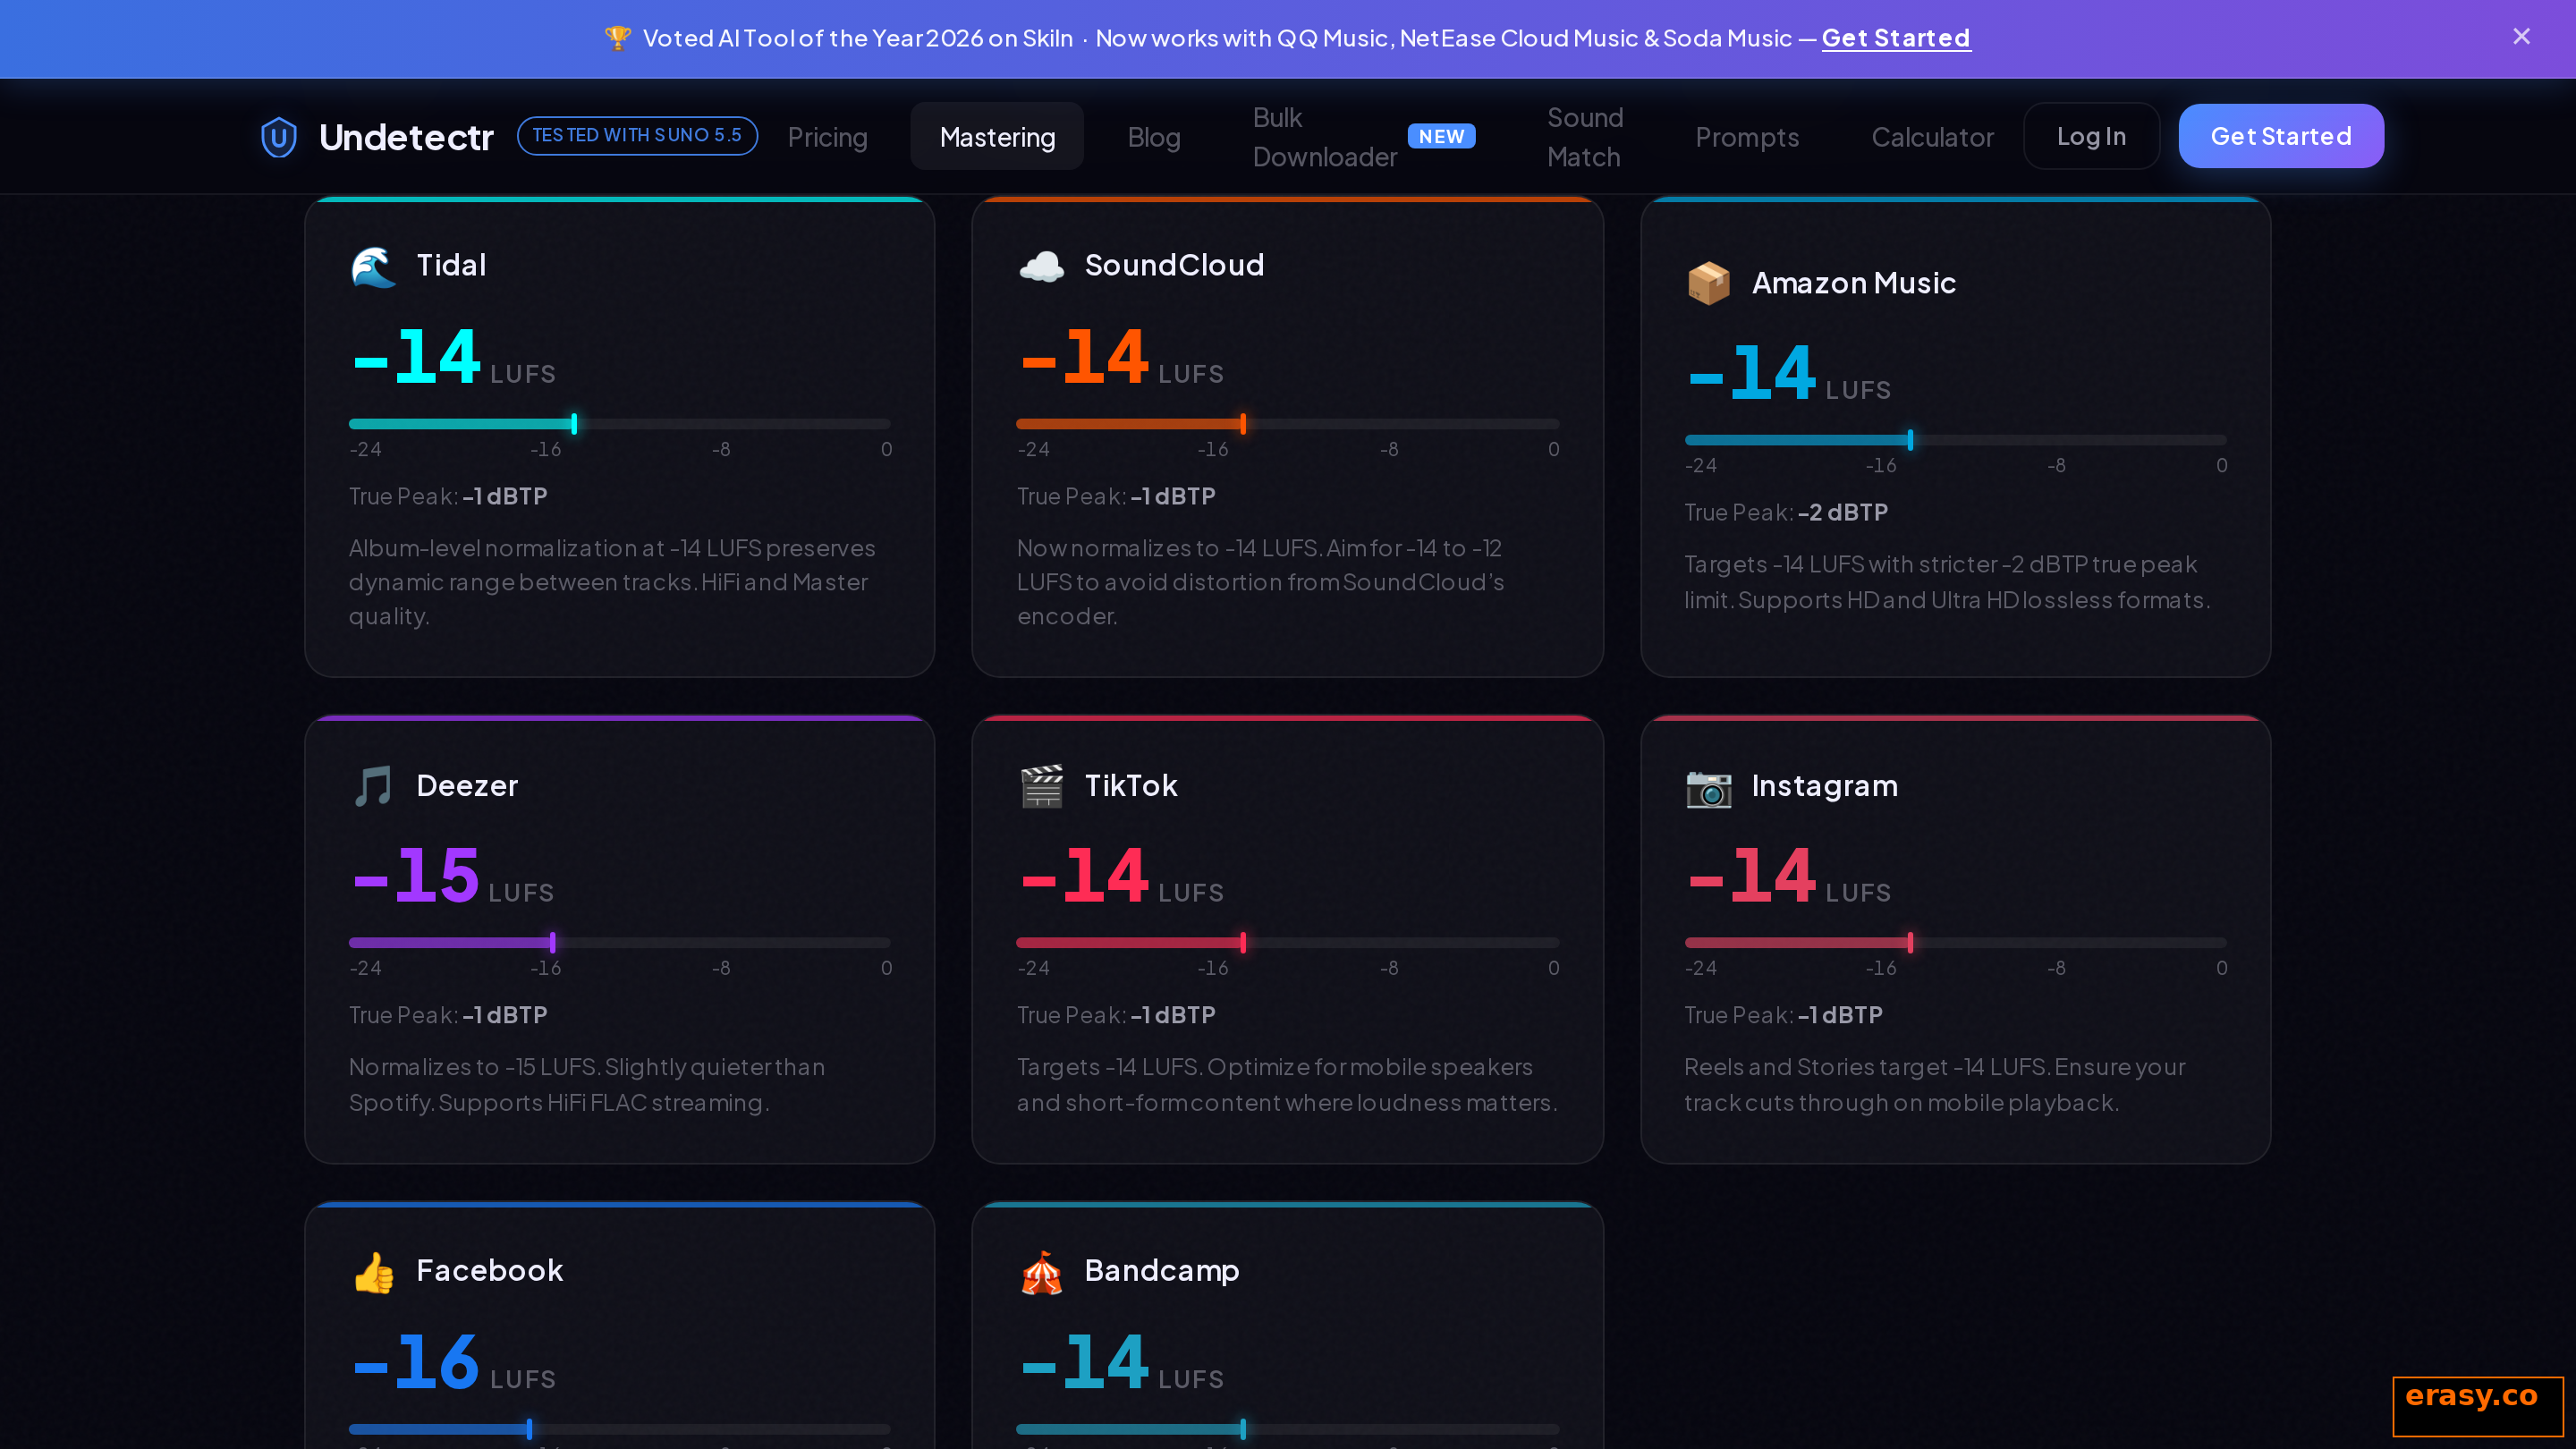Click the Facebook card title
Image resolution: width=2576 pixels, height=1449 pixels.
[x=489, y=1271]
